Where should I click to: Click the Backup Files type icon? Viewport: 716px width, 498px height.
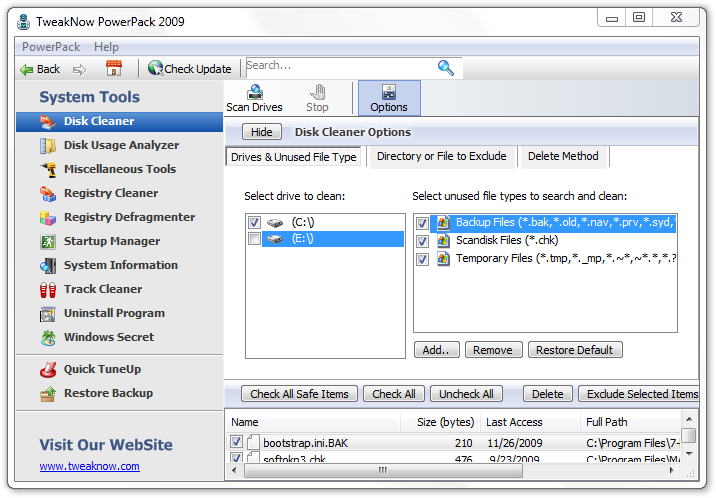click(x=442, y=223)
